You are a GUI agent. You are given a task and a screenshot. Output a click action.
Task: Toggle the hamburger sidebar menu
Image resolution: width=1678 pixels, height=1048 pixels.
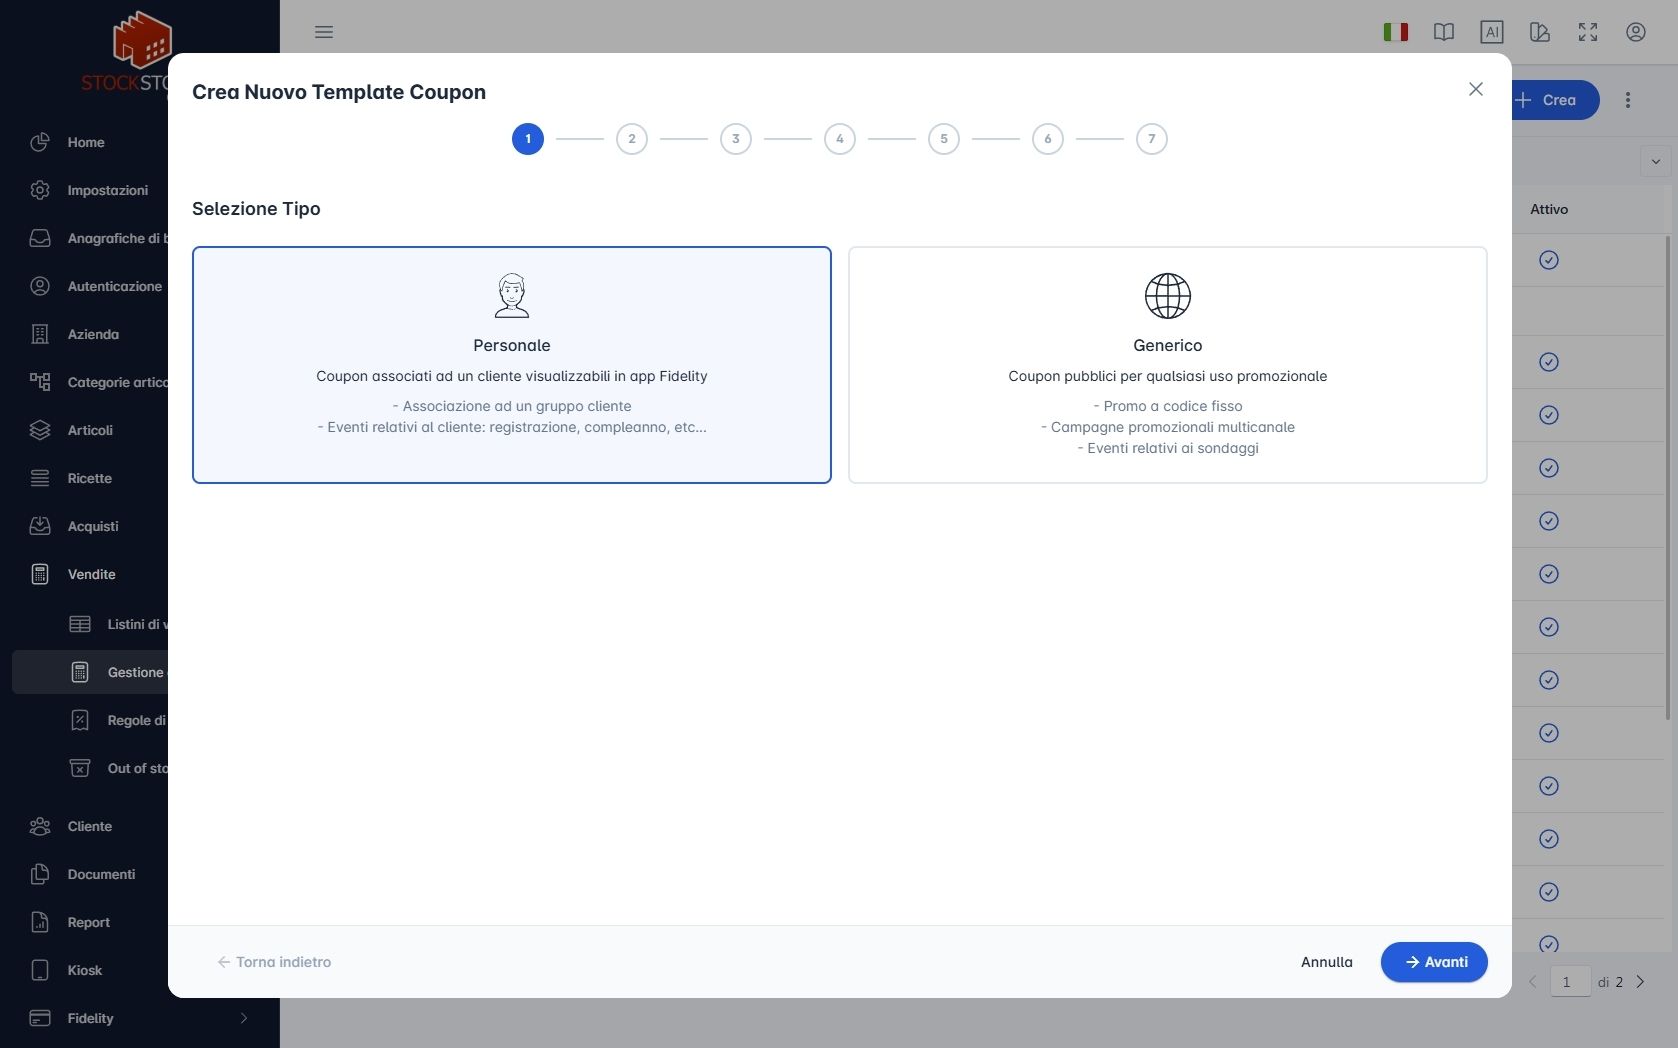coord(324,32)
